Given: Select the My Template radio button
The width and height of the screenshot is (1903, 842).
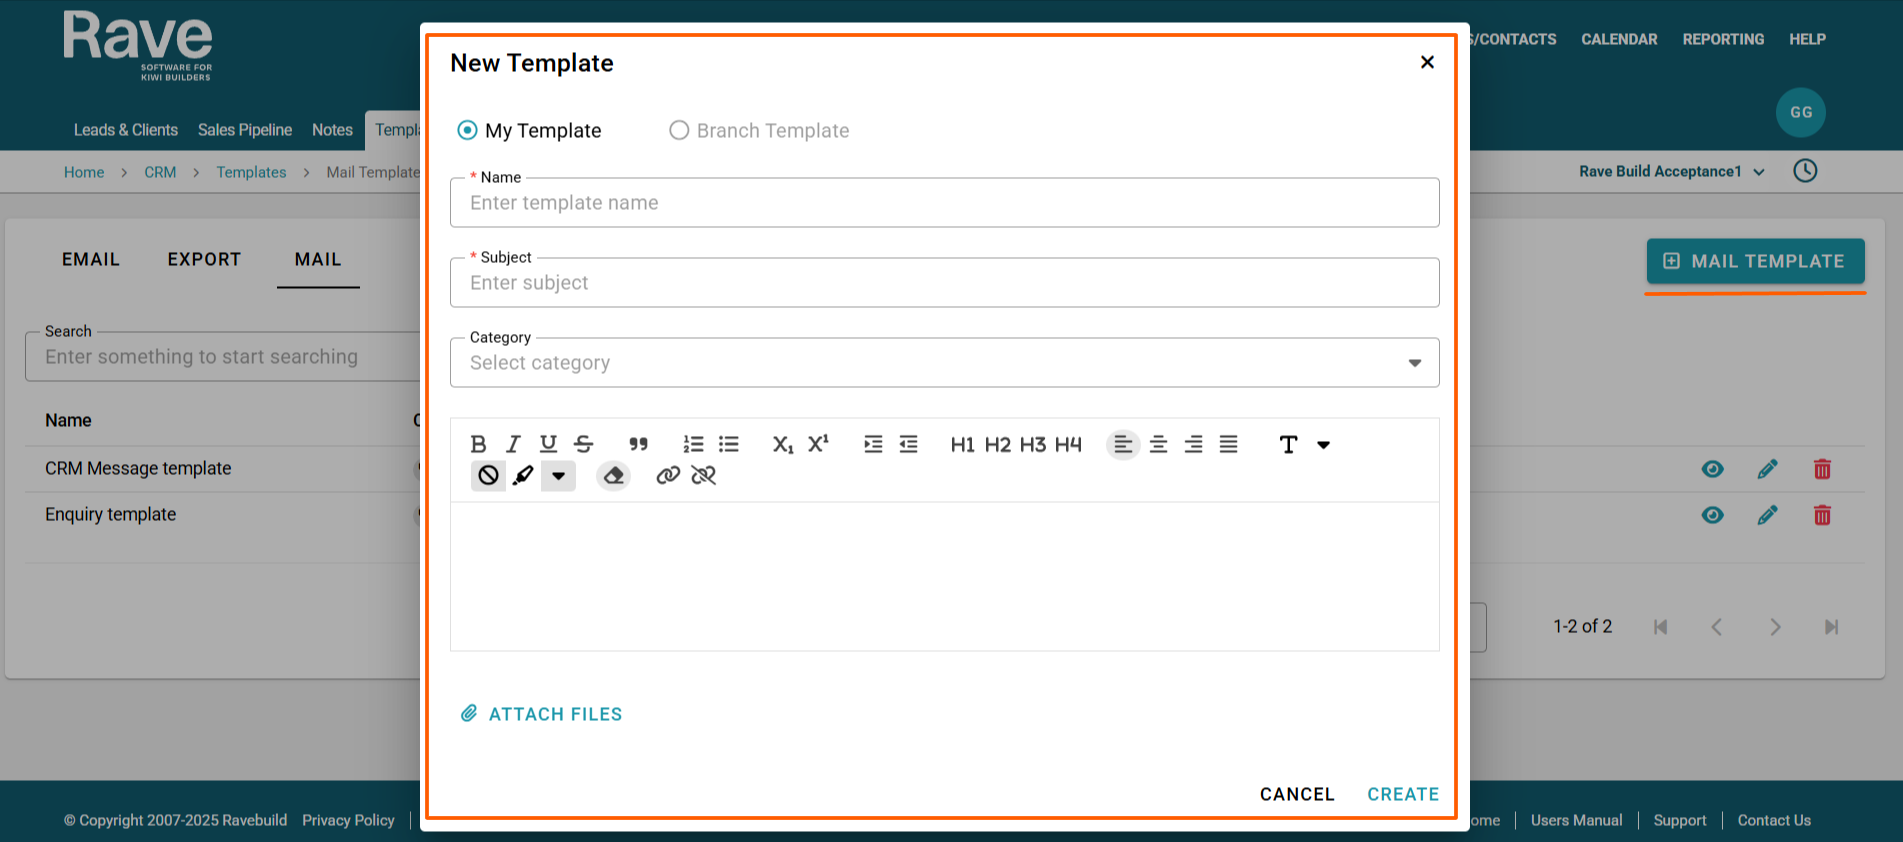Looking at the screenshot, I should [467, 130].
